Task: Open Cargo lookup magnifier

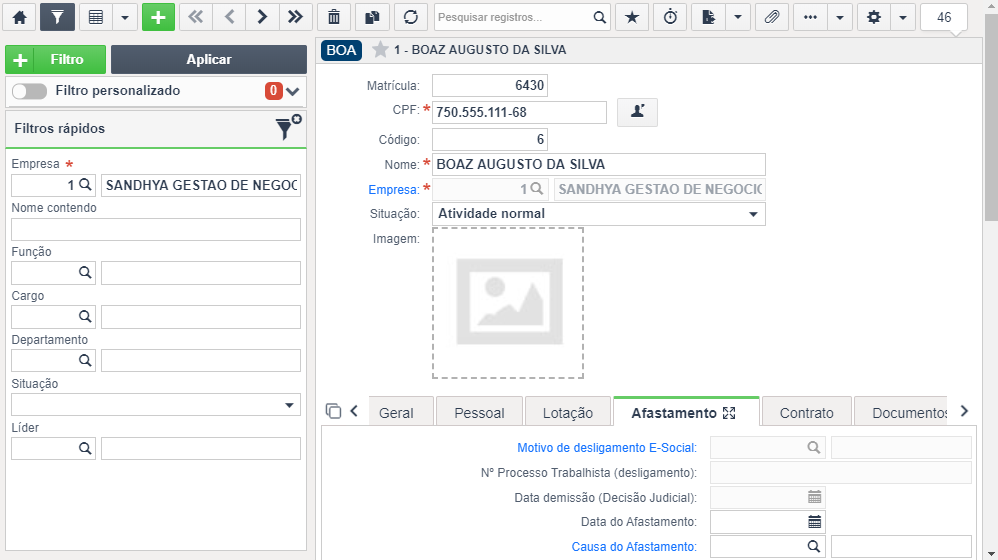Action: (x=85, y=317)
